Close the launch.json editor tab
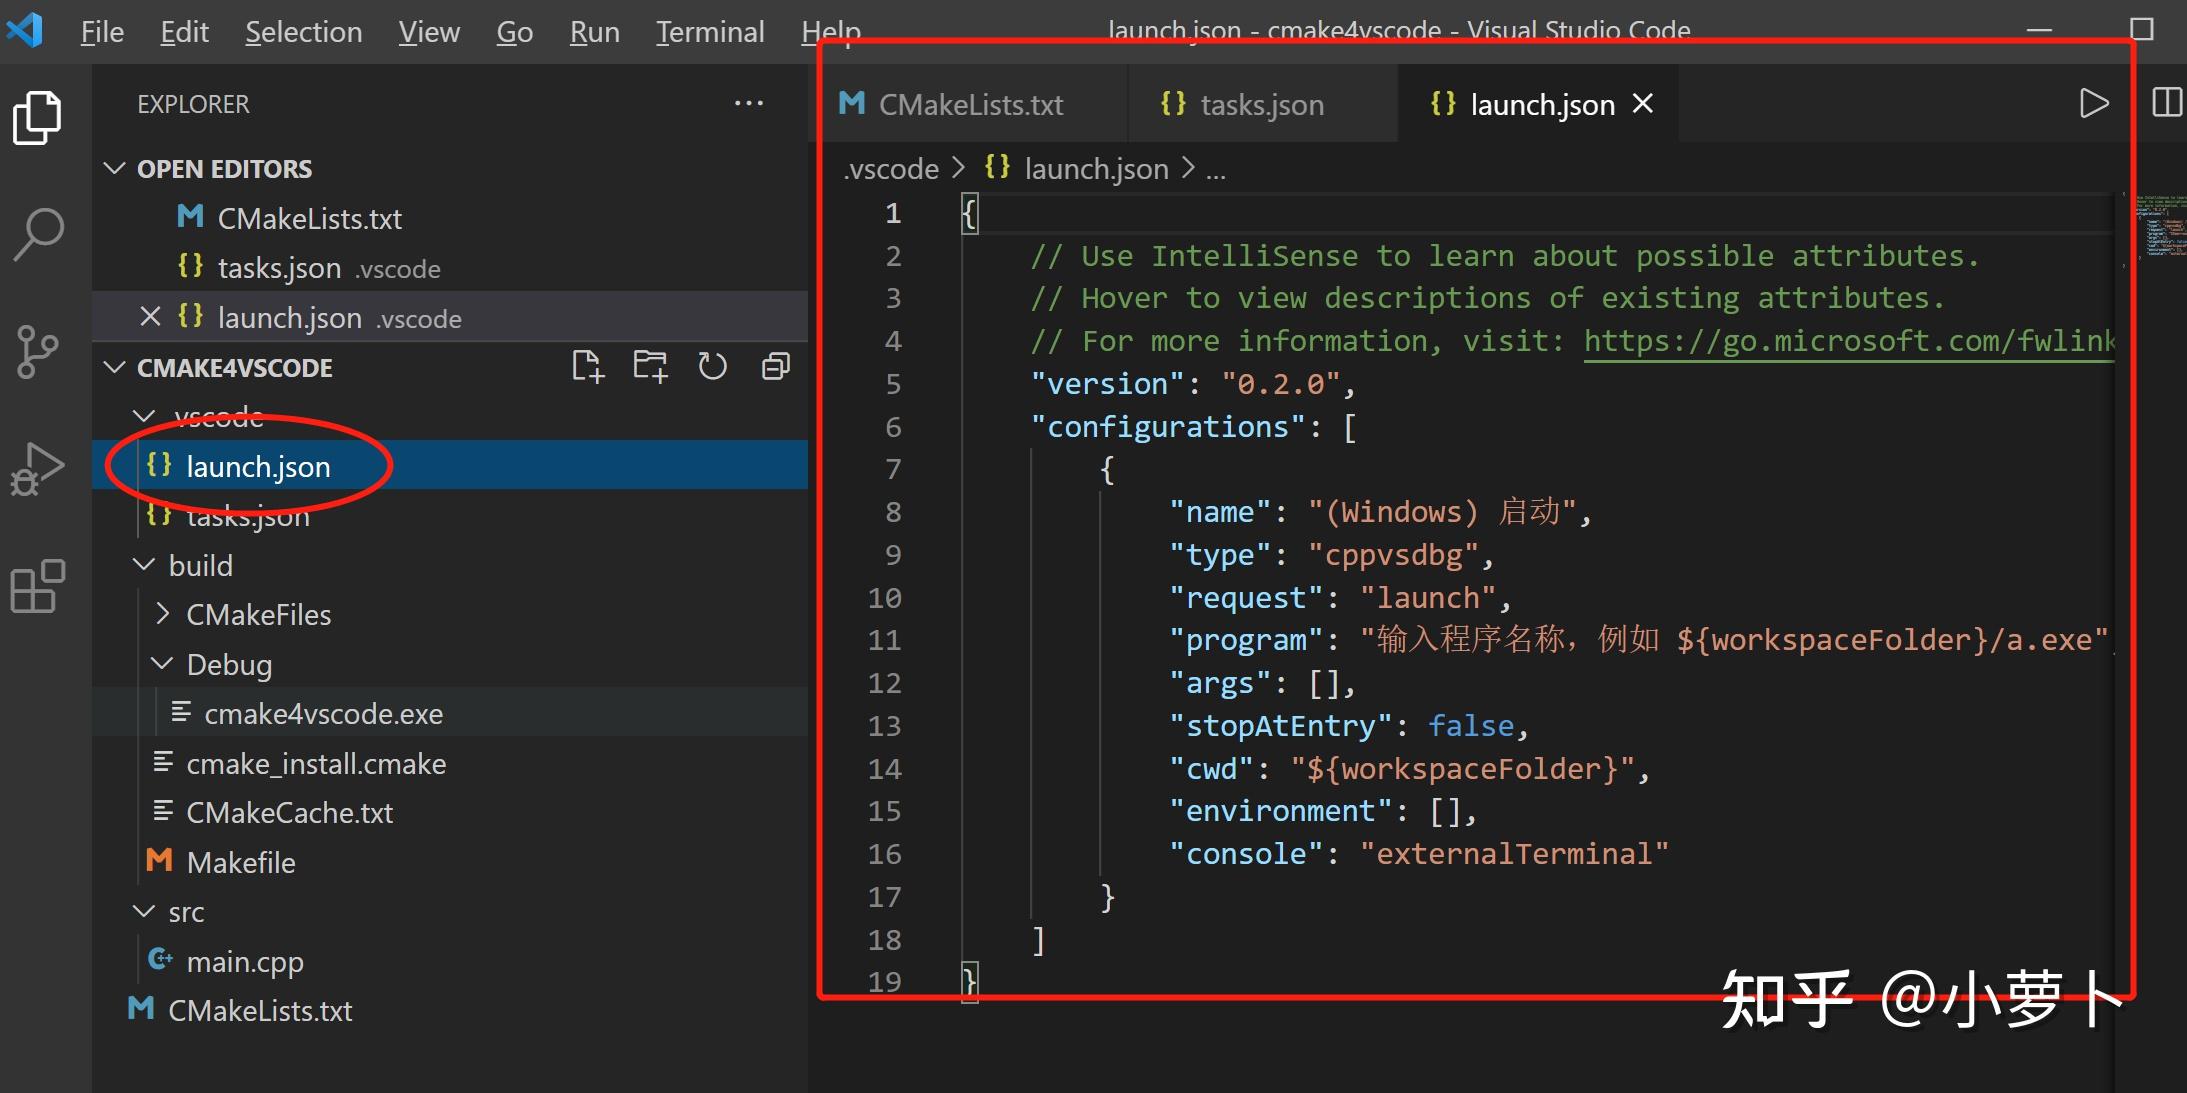This screenshot has width=2187, height=1093. (x=1643, y=103)
